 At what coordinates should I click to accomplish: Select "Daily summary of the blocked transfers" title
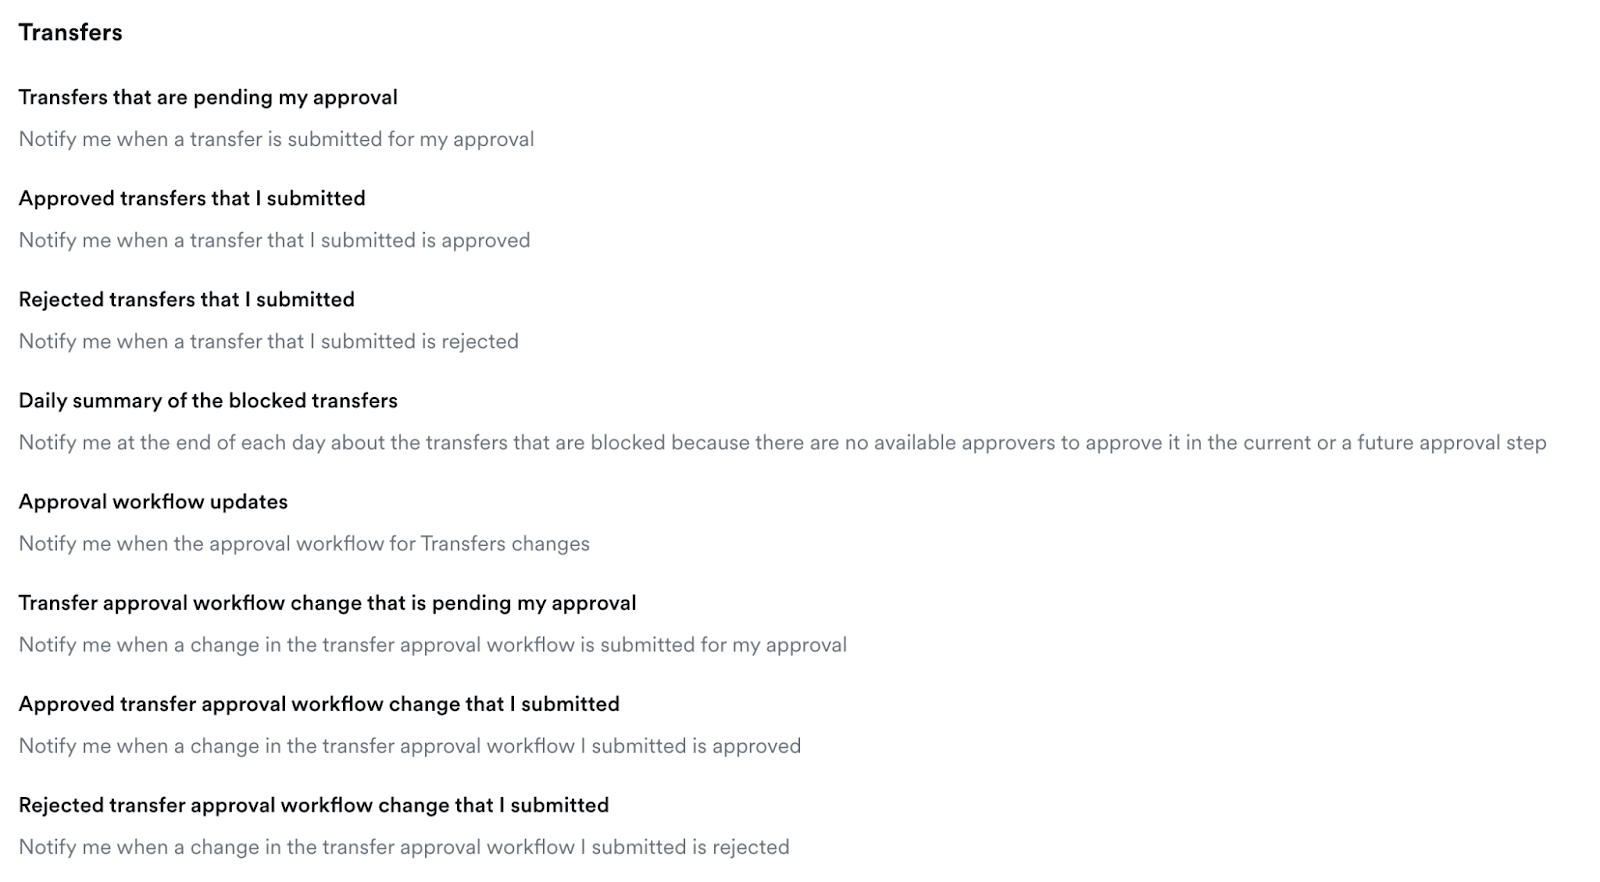(208, 400)
